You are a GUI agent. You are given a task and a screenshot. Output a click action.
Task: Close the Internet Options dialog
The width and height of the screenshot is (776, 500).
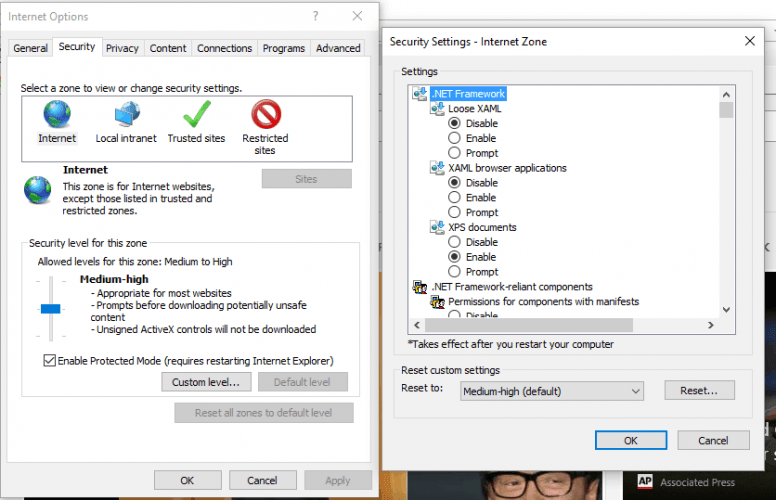357,16
